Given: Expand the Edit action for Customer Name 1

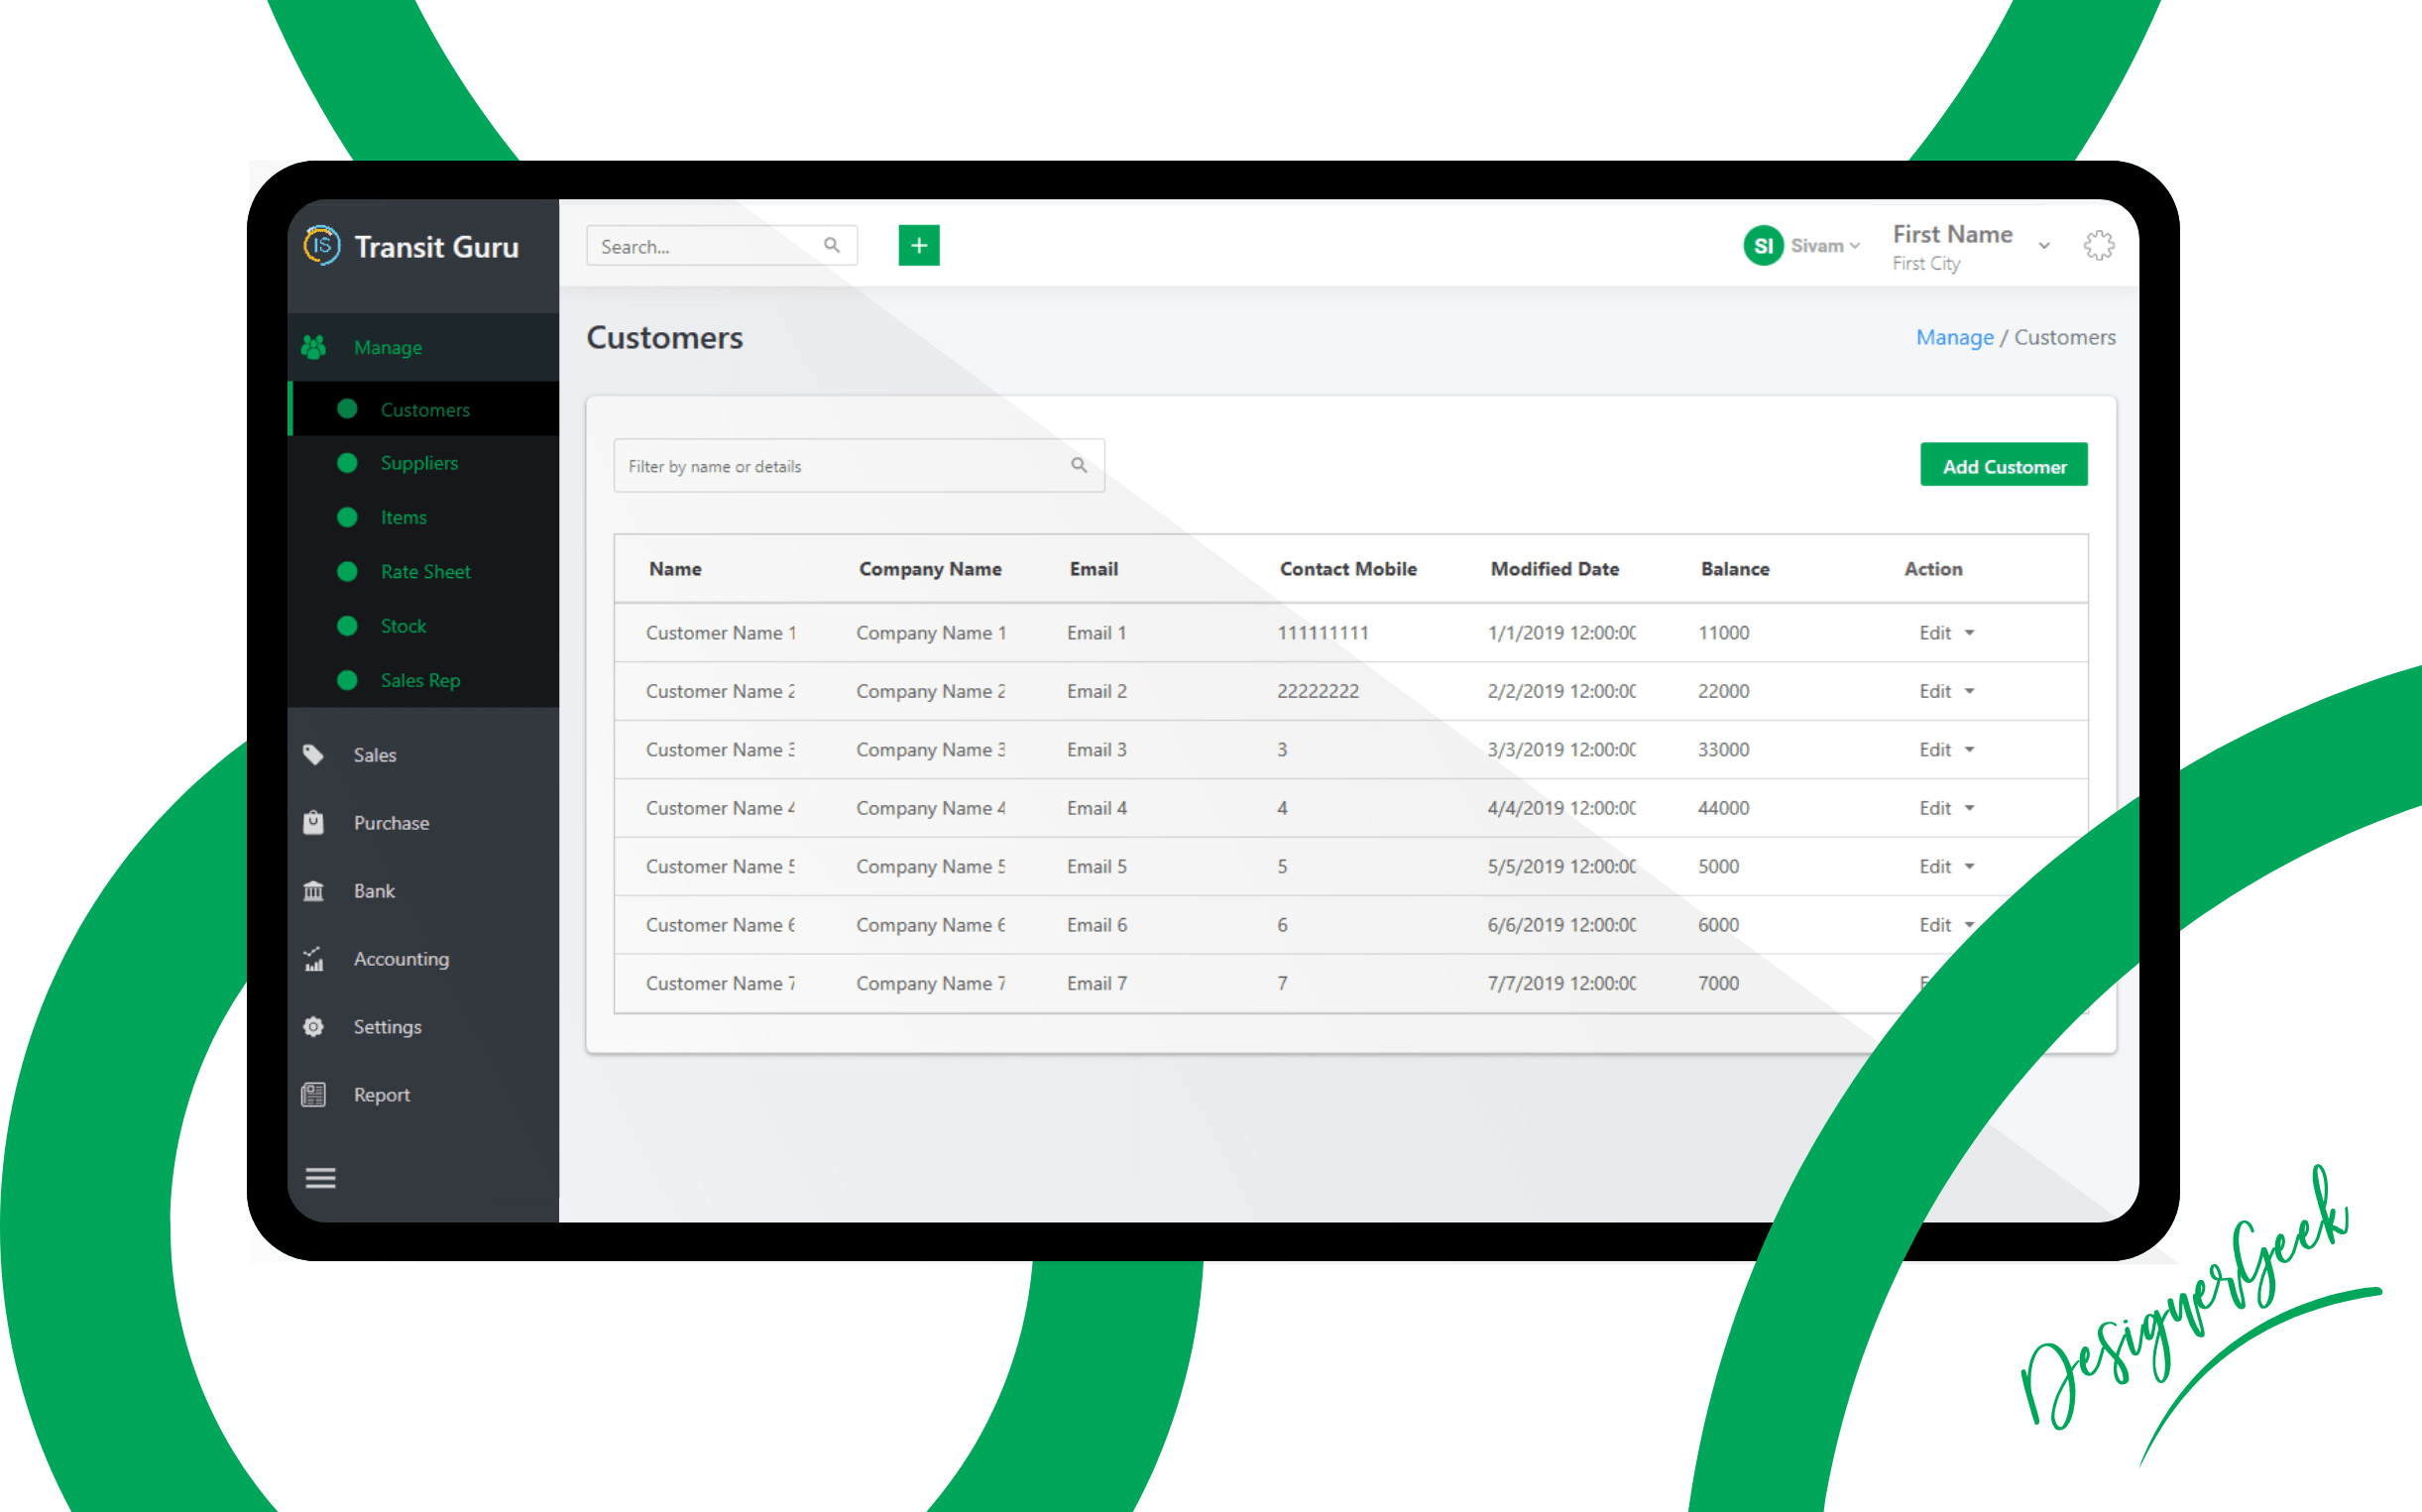Looking at the screenshot, I should 1969,631.
